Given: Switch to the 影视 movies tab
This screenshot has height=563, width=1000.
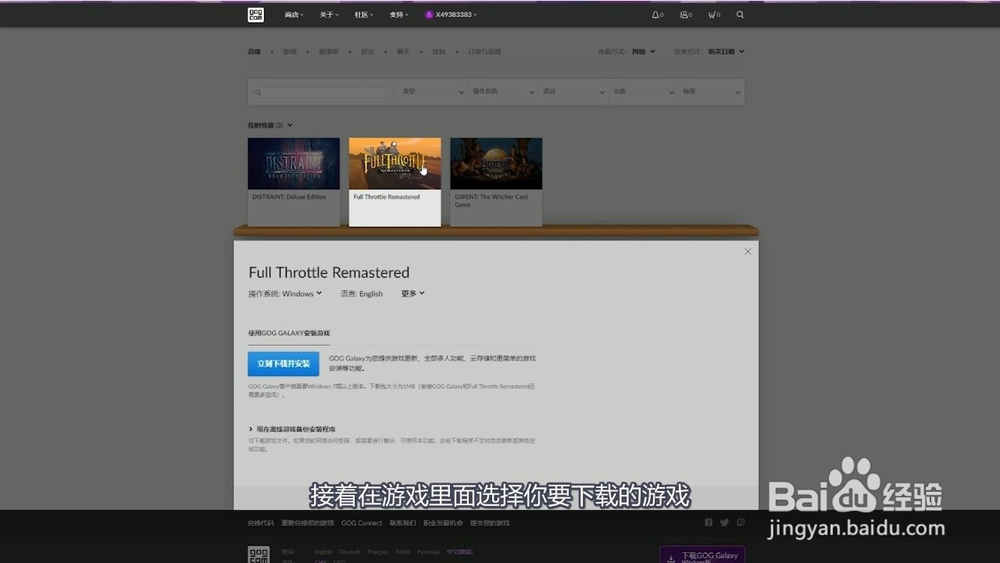Looking at the screenshot, I should (290, 52).
